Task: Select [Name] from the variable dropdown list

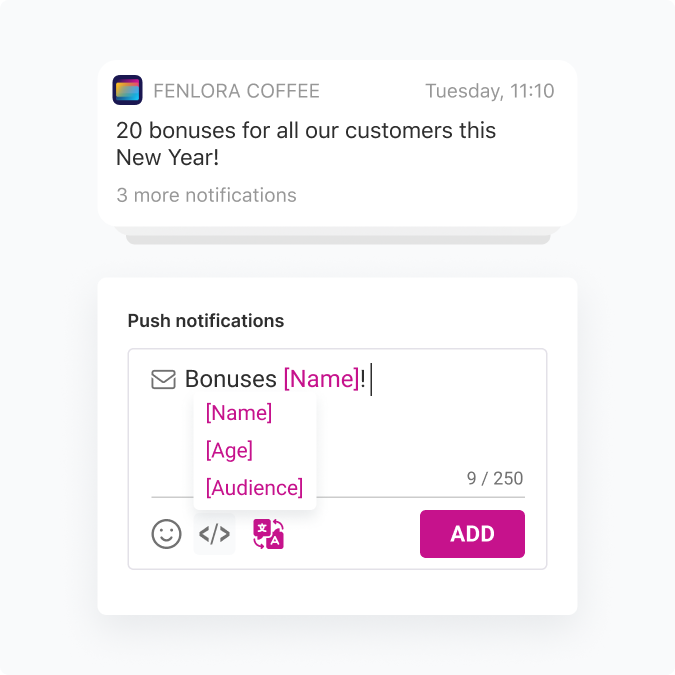Action: [239, 413]
